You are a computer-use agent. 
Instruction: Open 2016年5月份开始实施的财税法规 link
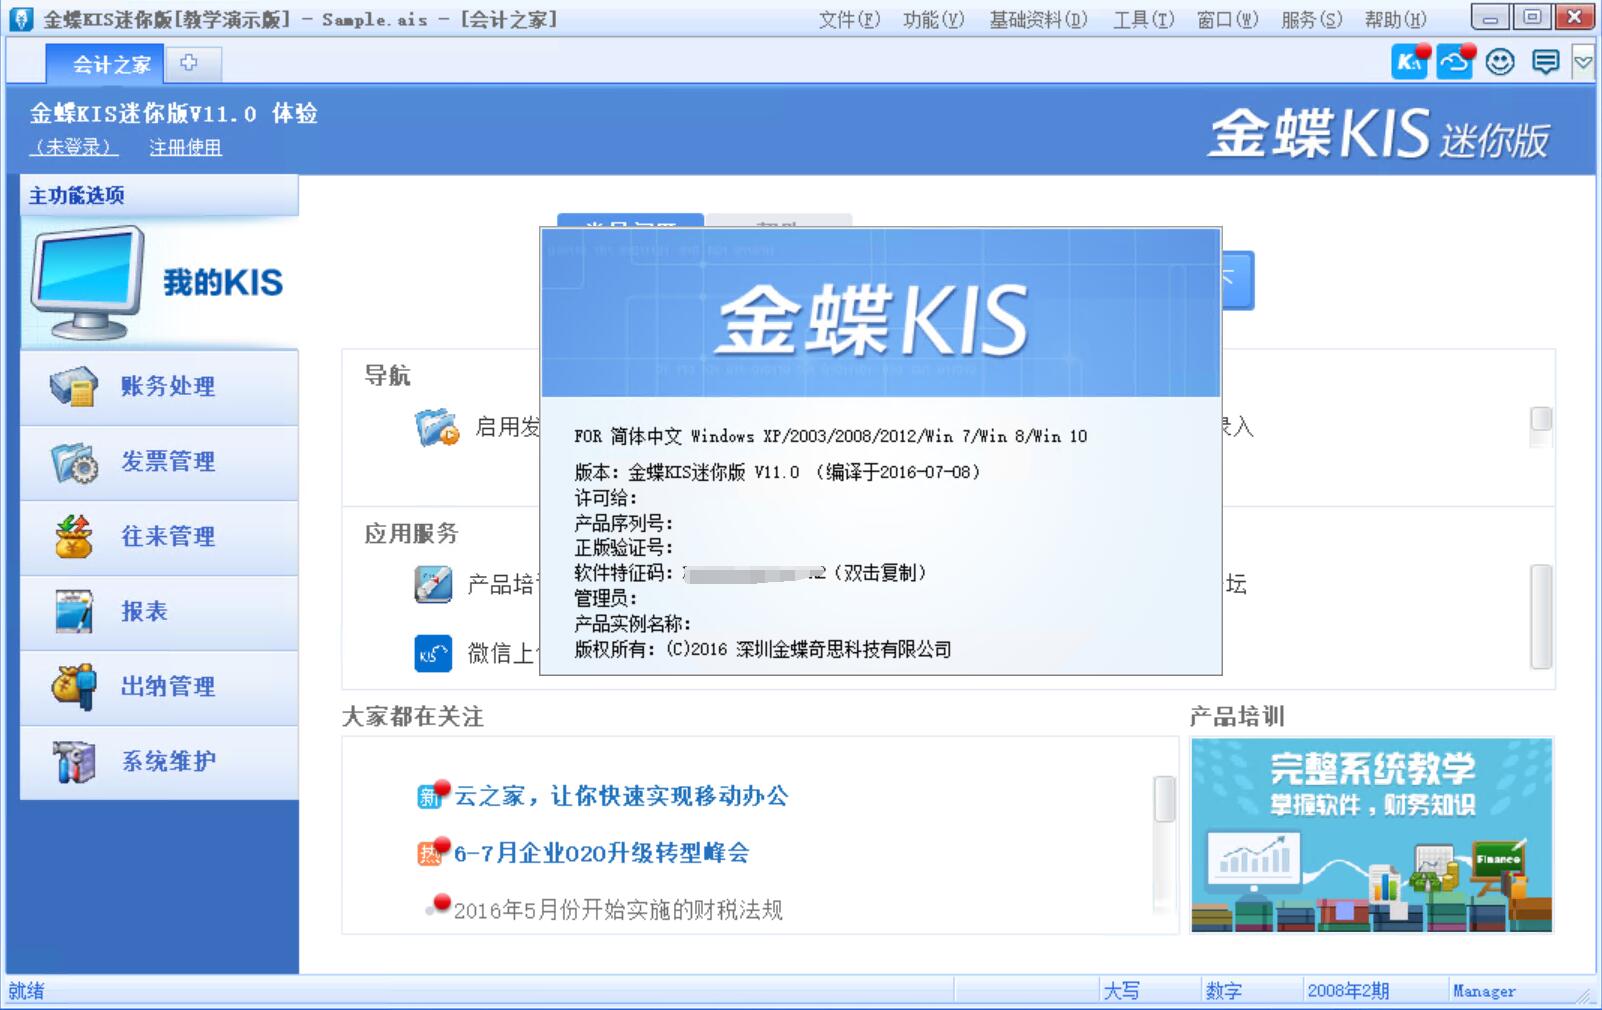pyautogui.click(x=618, y=910)
